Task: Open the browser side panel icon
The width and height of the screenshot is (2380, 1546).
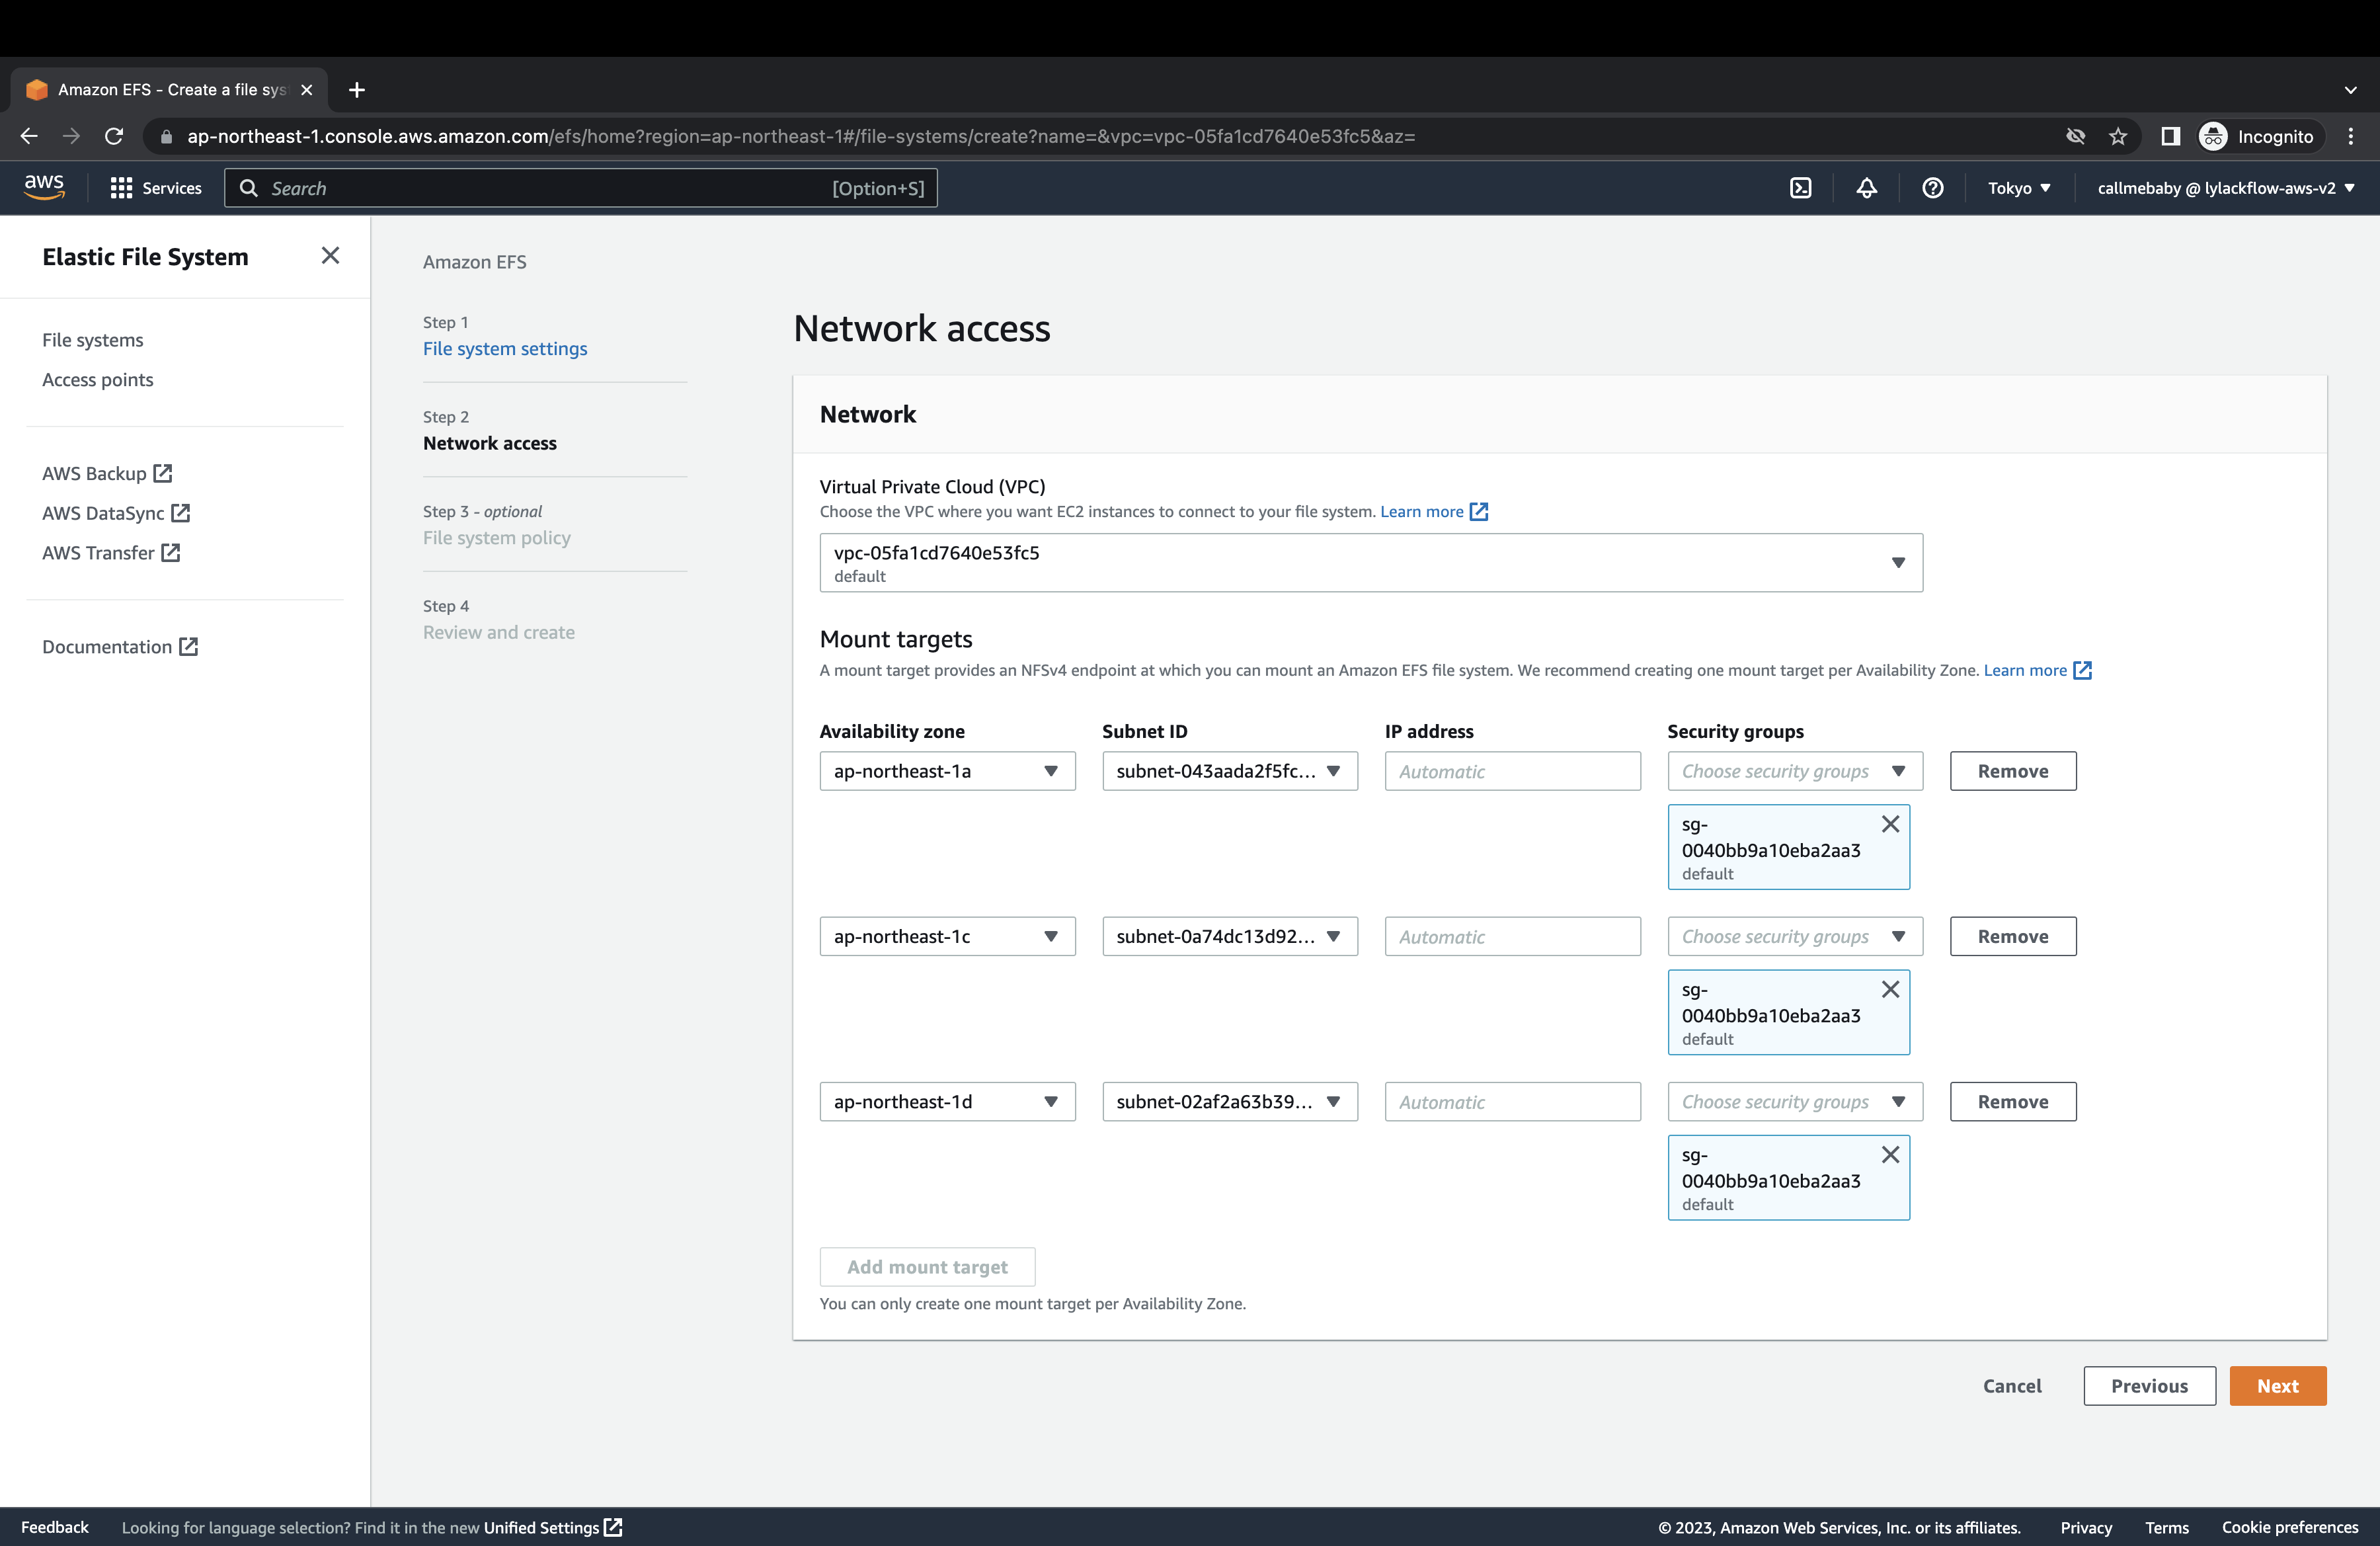Action: point(2169,136)
